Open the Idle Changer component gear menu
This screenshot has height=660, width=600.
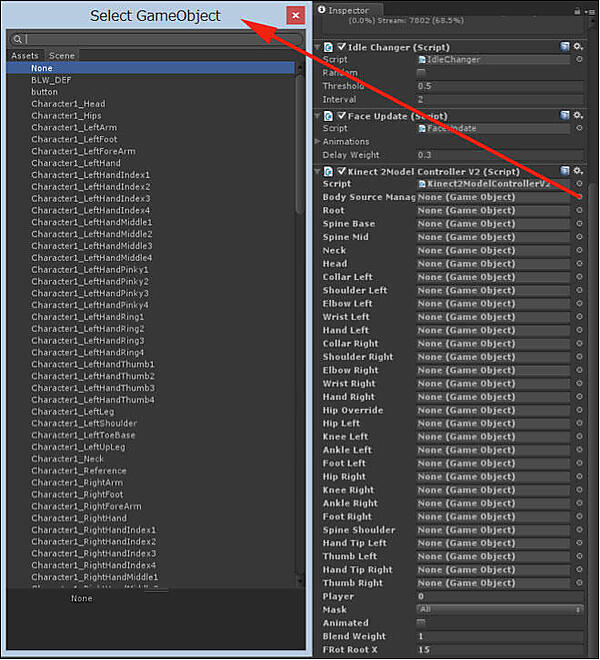coord(579,47)
